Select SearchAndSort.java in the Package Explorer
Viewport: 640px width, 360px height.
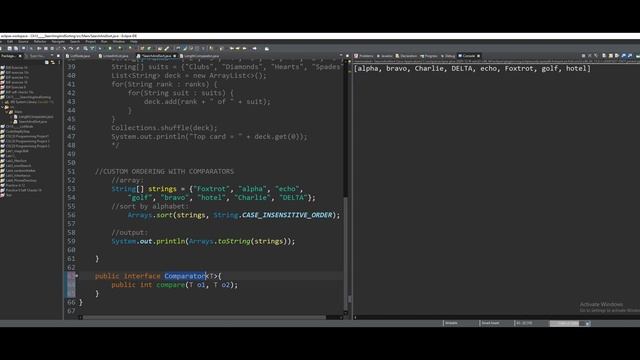tap(32, 122)
